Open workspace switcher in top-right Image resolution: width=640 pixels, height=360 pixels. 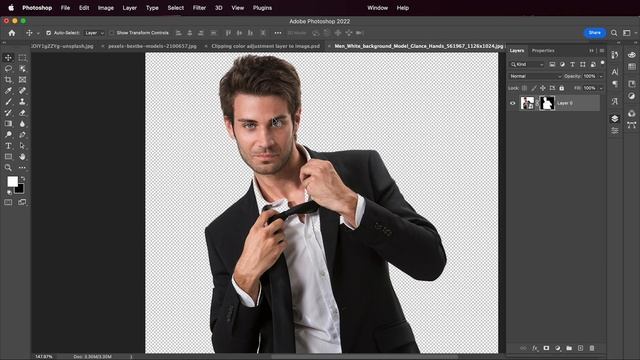click(x=627, y=33)
